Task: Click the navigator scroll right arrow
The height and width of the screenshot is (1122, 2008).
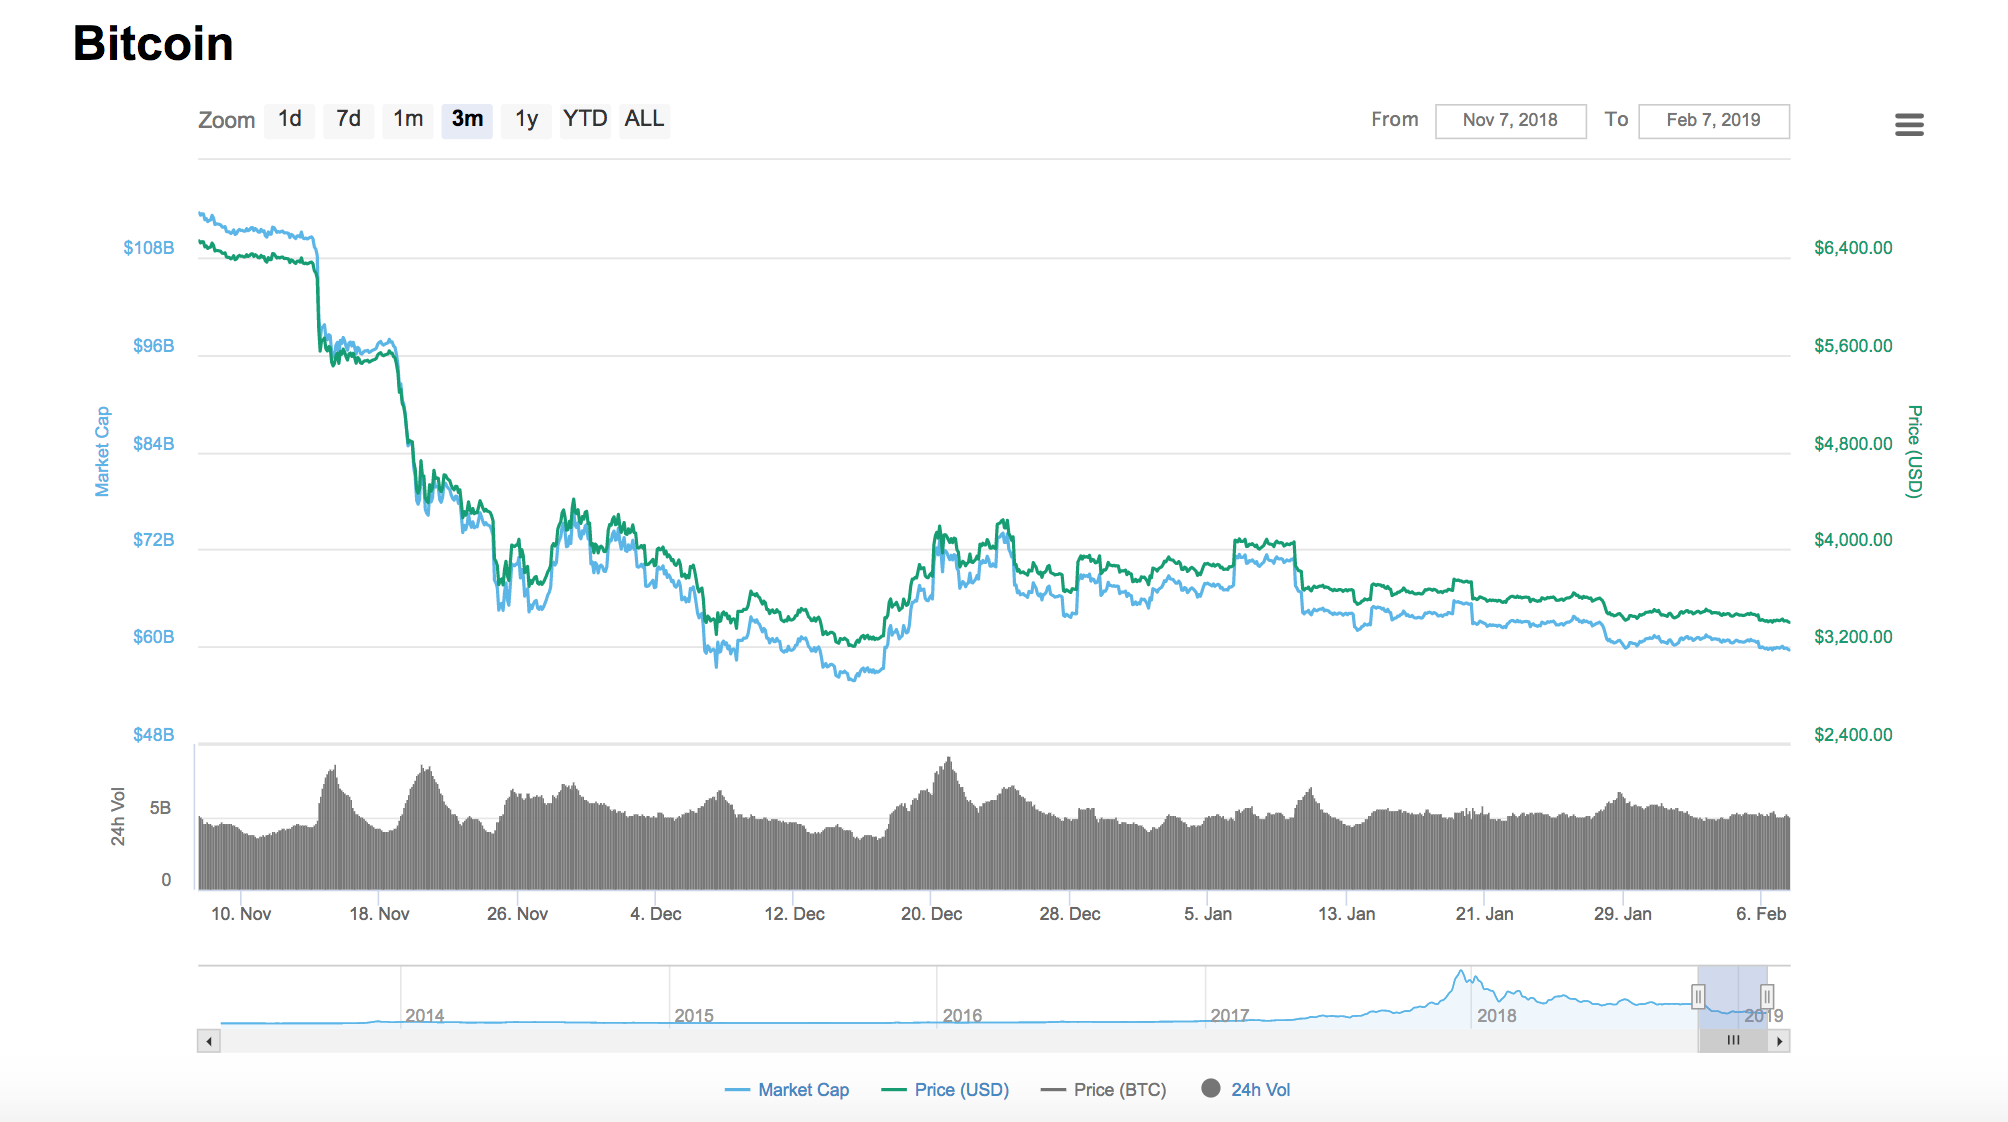Action: [1779, 1041]
